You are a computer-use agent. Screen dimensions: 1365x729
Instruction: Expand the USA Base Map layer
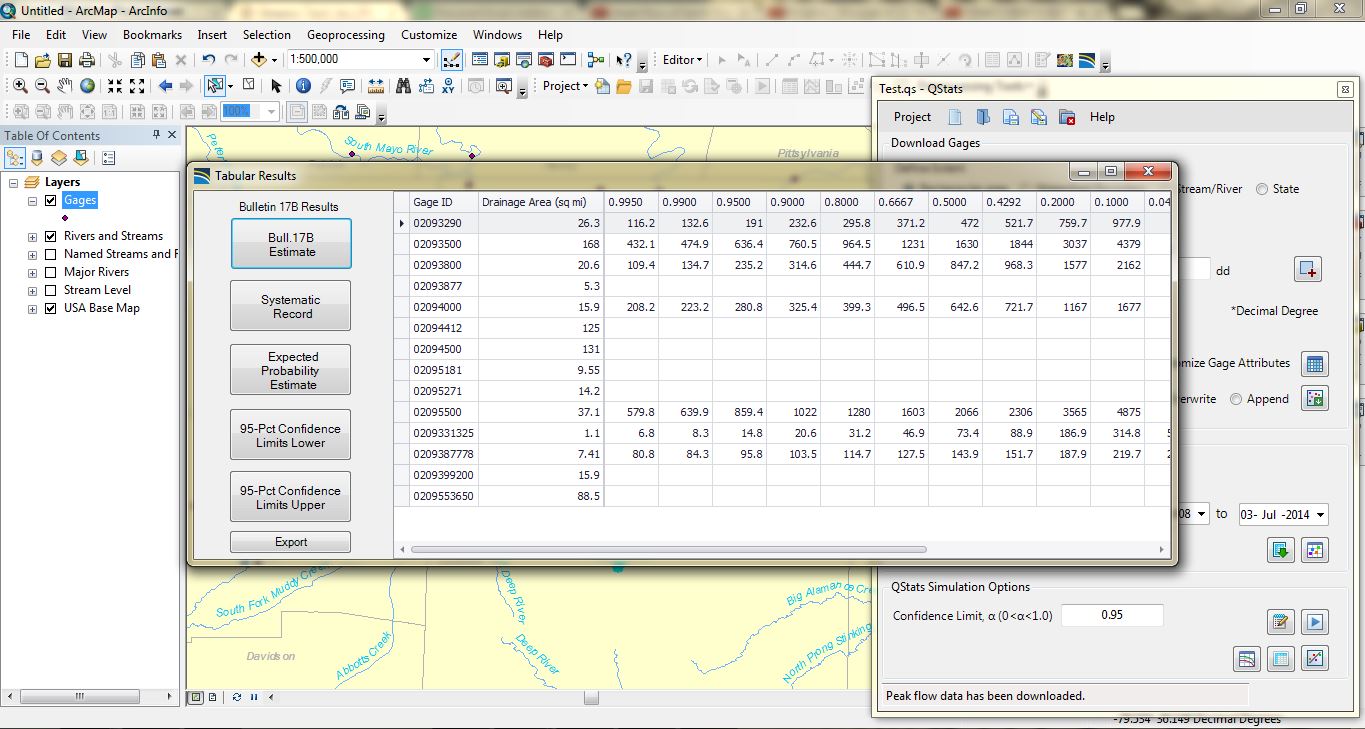click(x=31, y=308)
